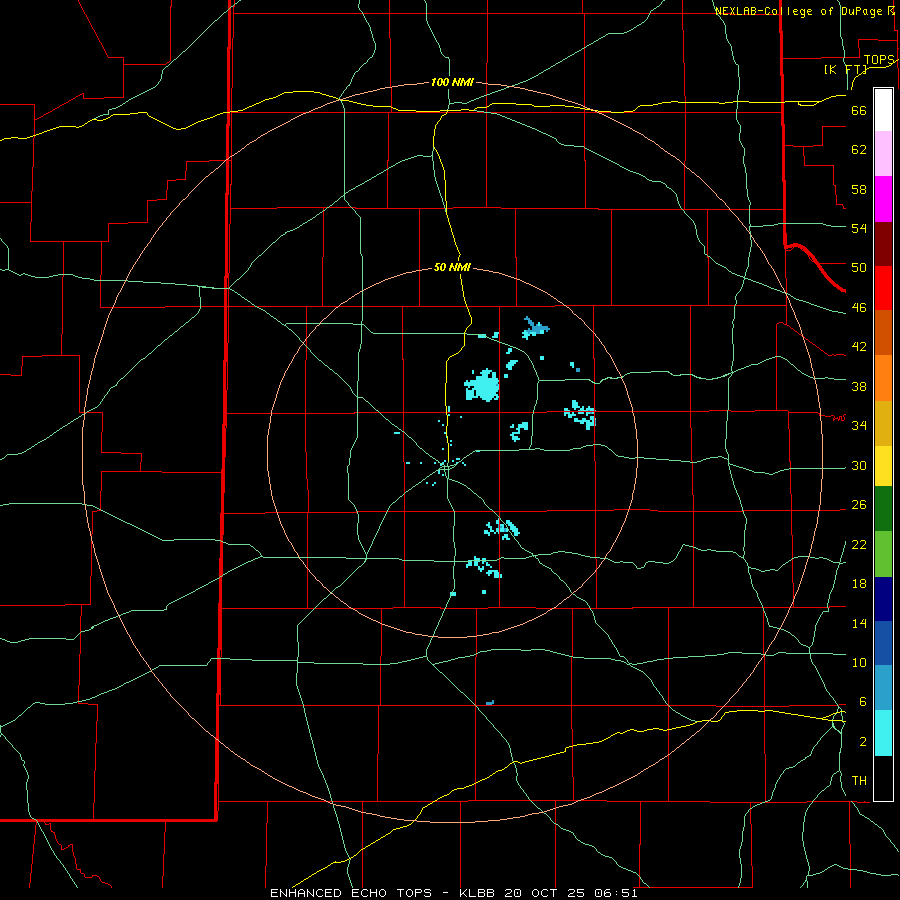The width and height of the screenshot is (900, 900).
Task: Click the cyan swatch at the legend's bottom
Action: pyautogui.click(x=883, y=733)
